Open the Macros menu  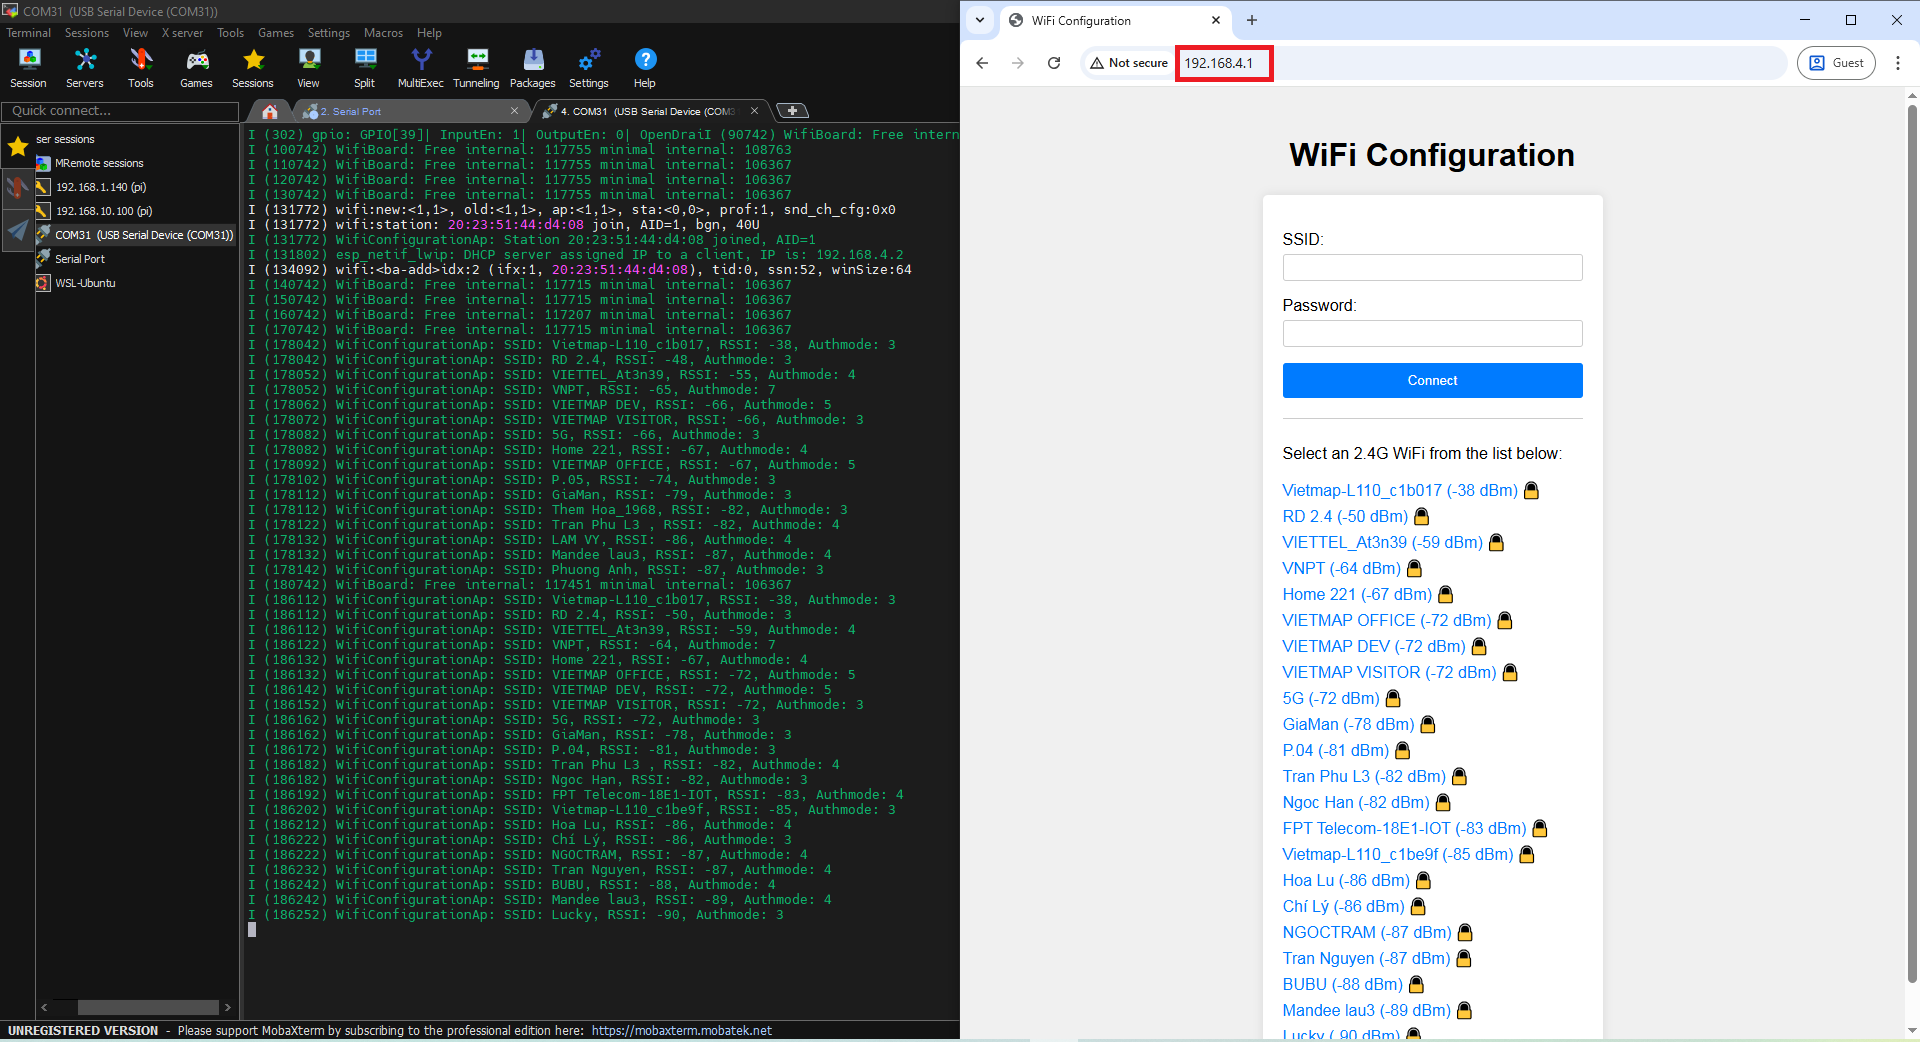[x=383, y=33]
